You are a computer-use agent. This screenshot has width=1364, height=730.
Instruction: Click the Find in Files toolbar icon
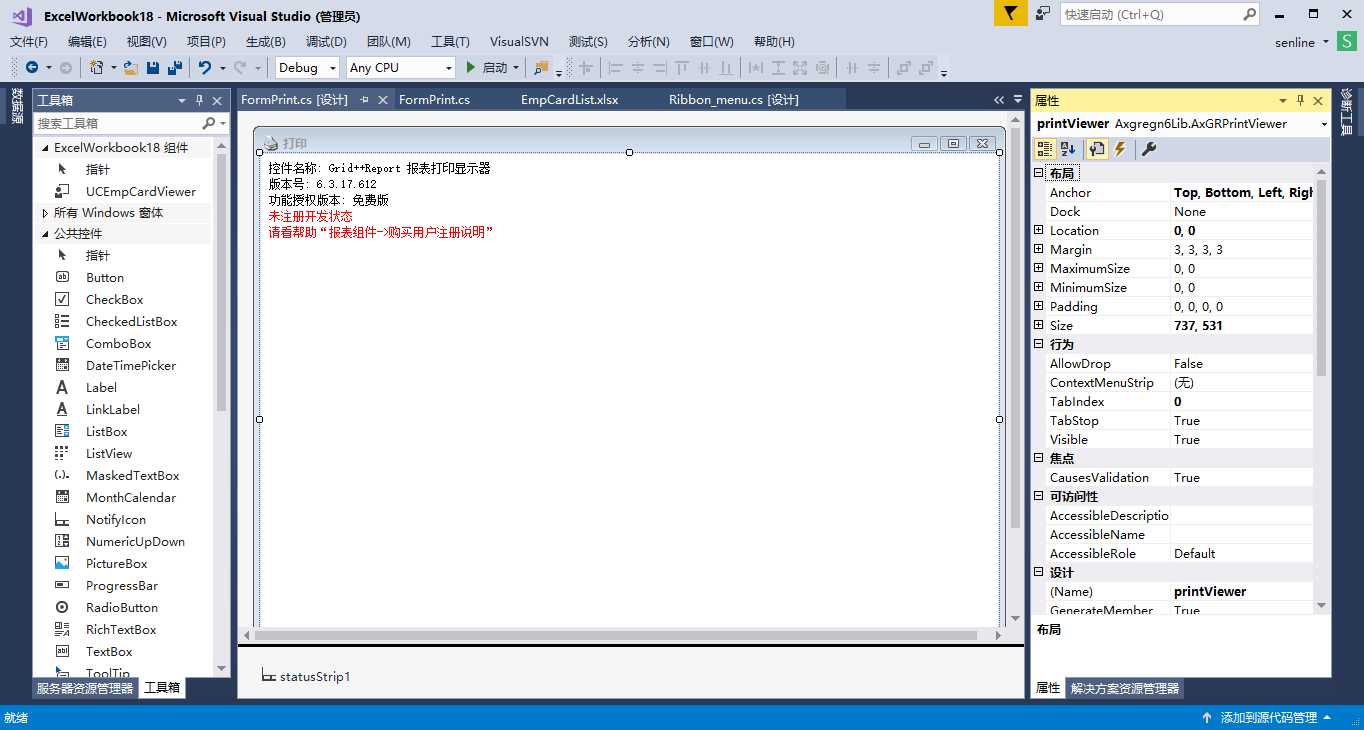point(541,67)
